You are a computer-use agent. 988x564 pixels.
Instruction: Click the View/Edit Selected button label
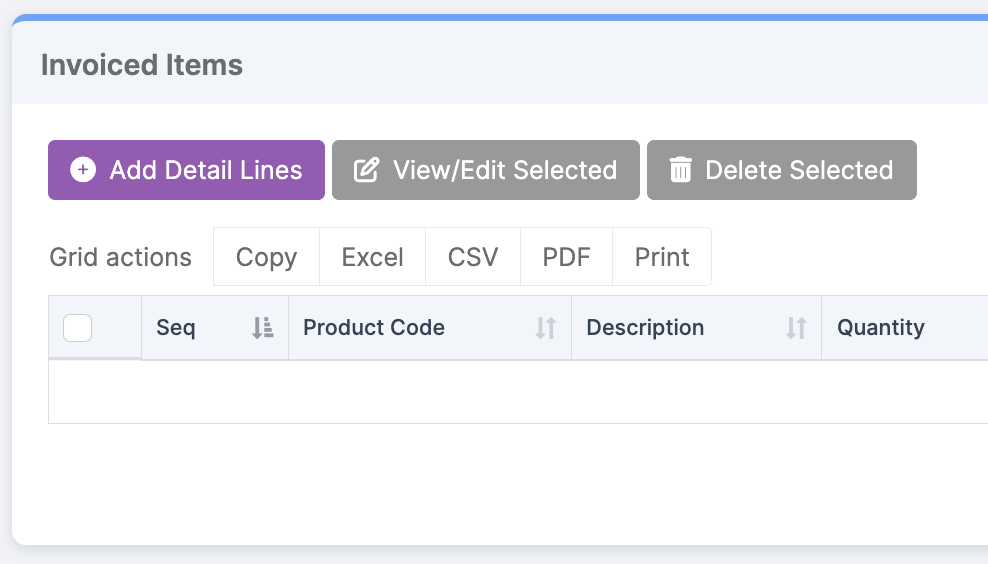point(505,170)
